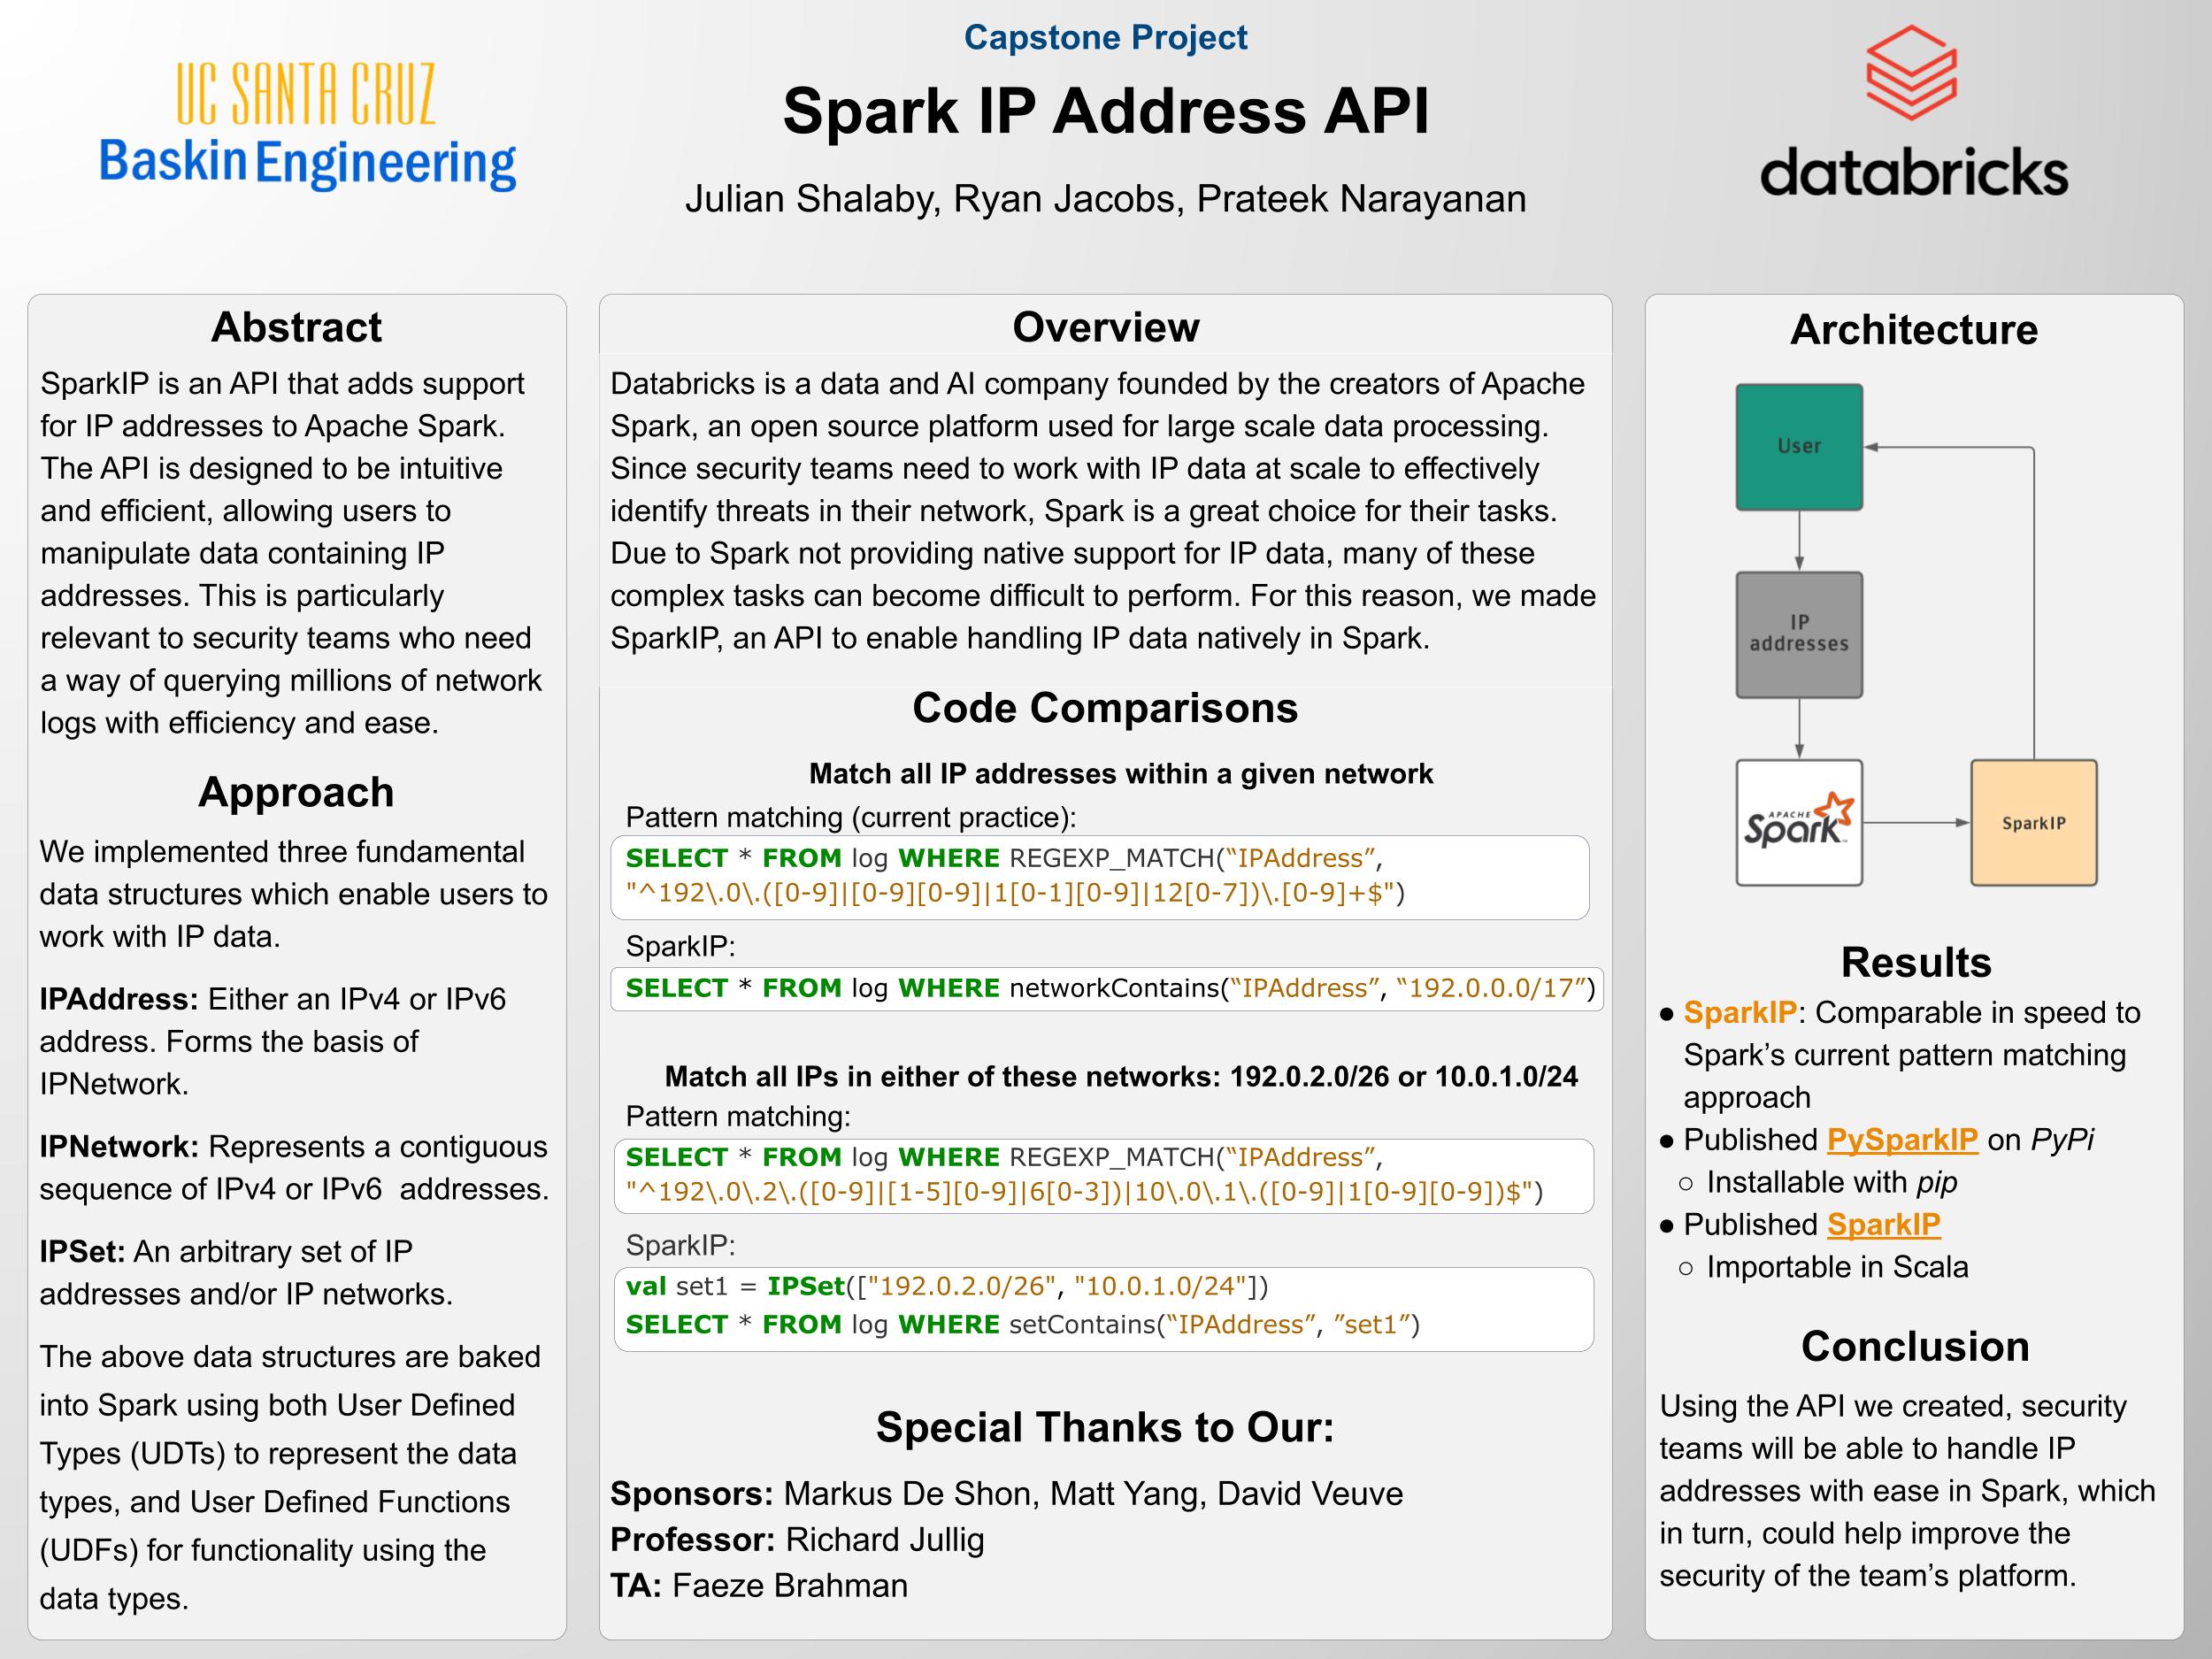Click 'Match all IP addresses within a given network'
The width and height of the screenshot is (2212, 1659).
[1121, 774]
